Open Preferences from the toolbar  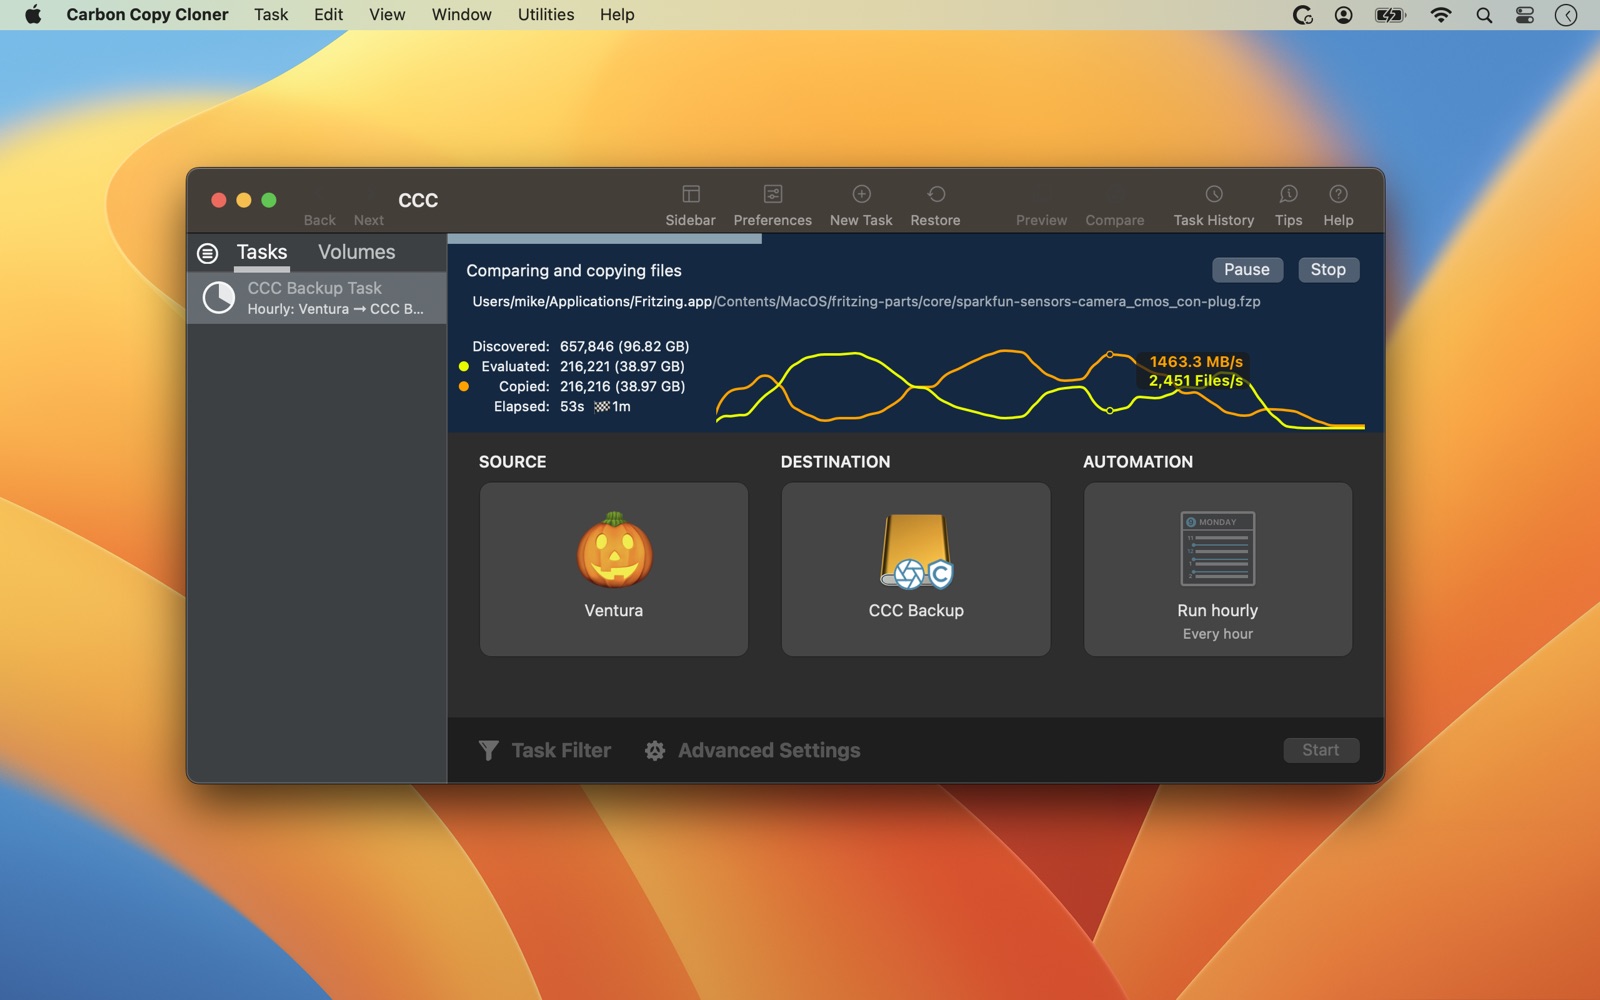click(773, 194)
